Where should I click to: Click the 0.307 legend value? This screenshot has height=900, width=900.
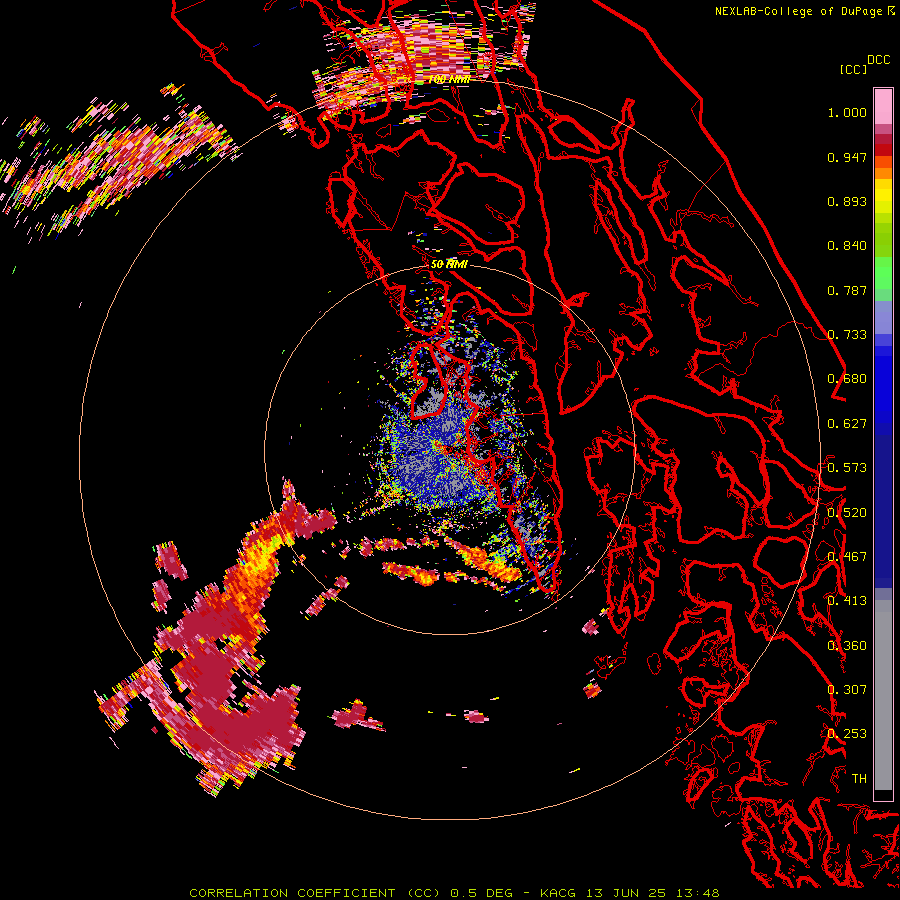coord(847,690)
